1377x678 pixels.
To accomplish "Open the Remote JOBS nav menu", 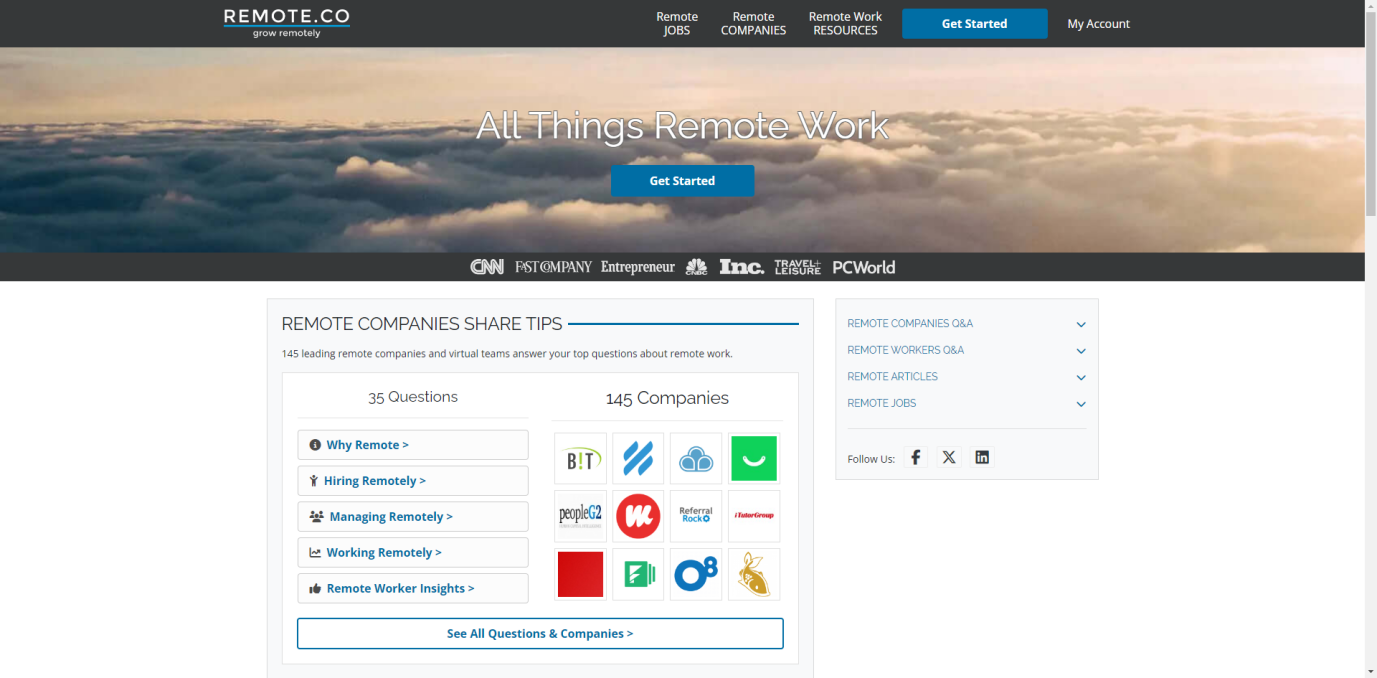I will point(677,23).
